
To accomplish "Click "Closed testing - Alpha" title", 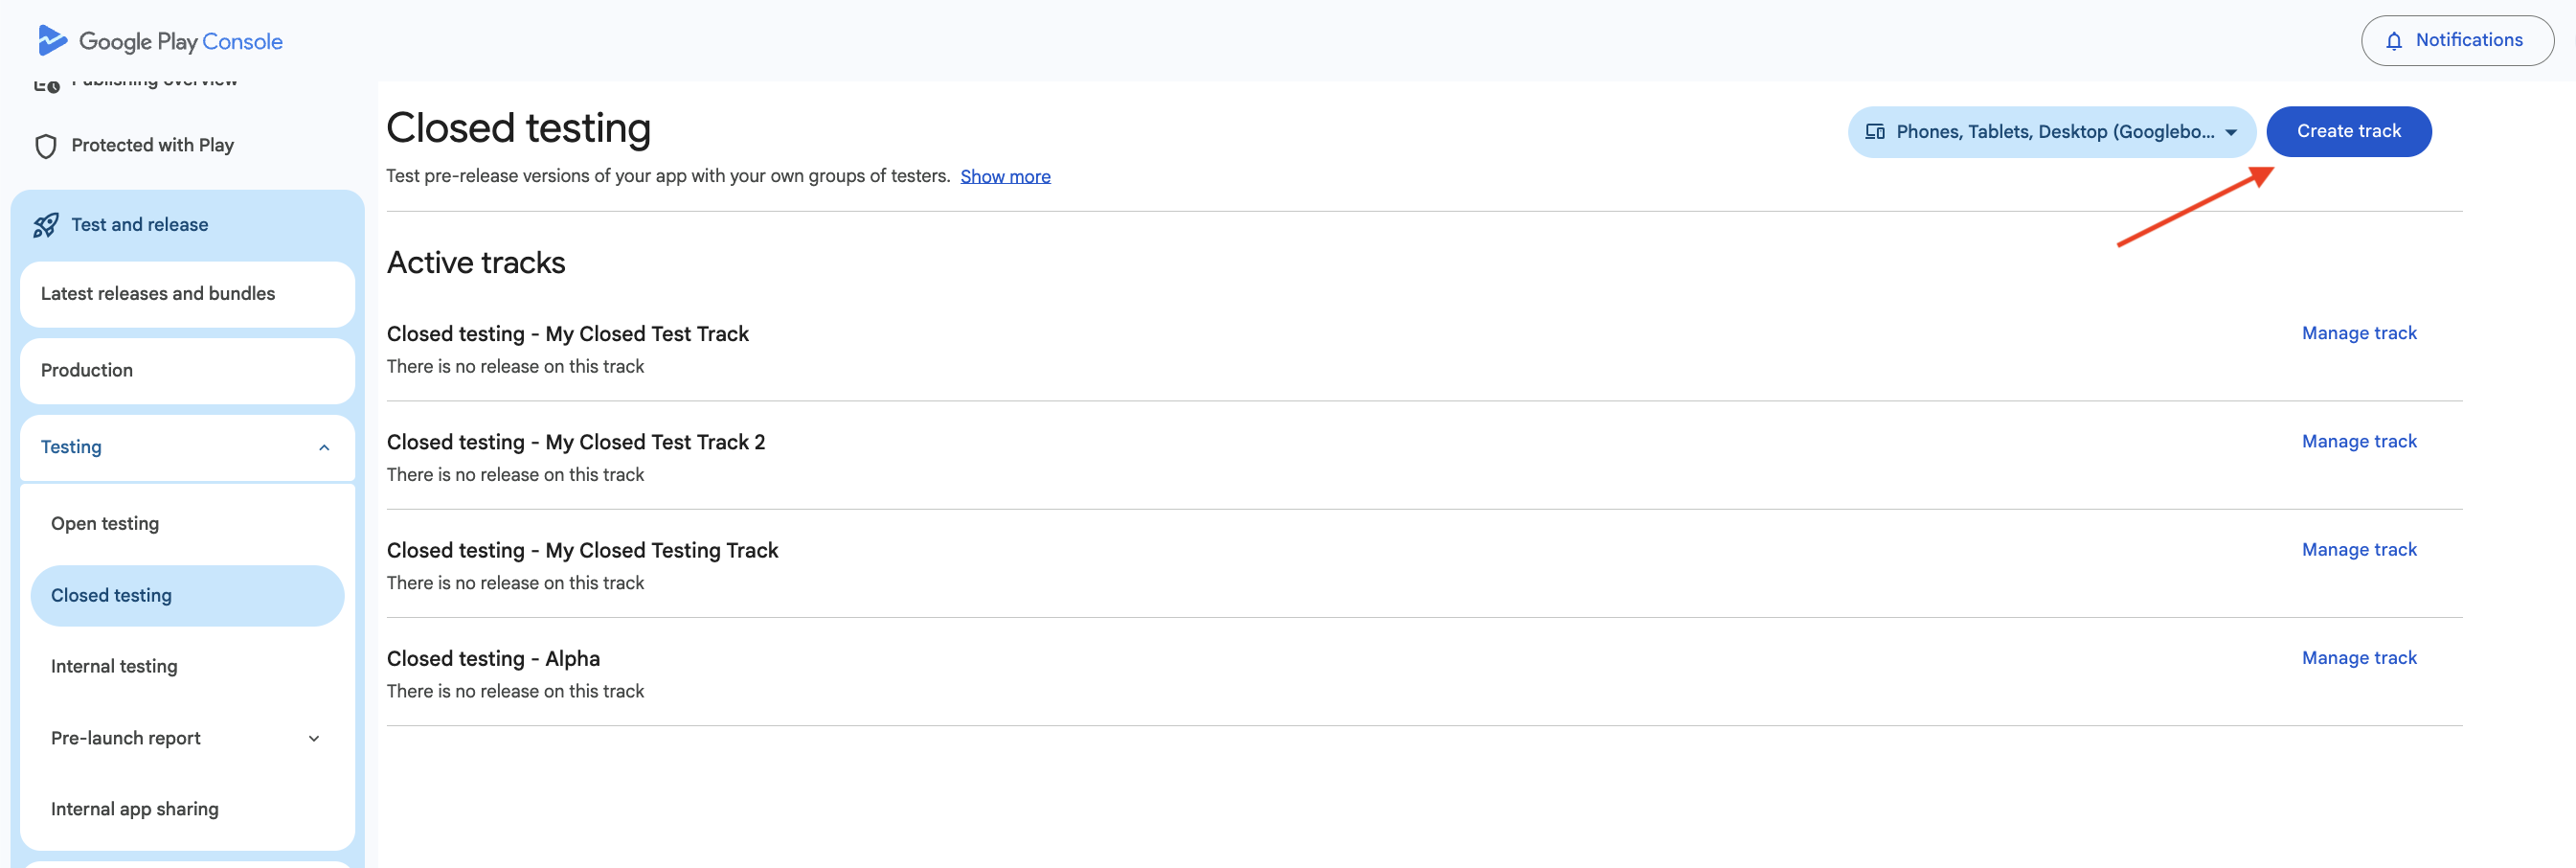I will pos(493,659).
